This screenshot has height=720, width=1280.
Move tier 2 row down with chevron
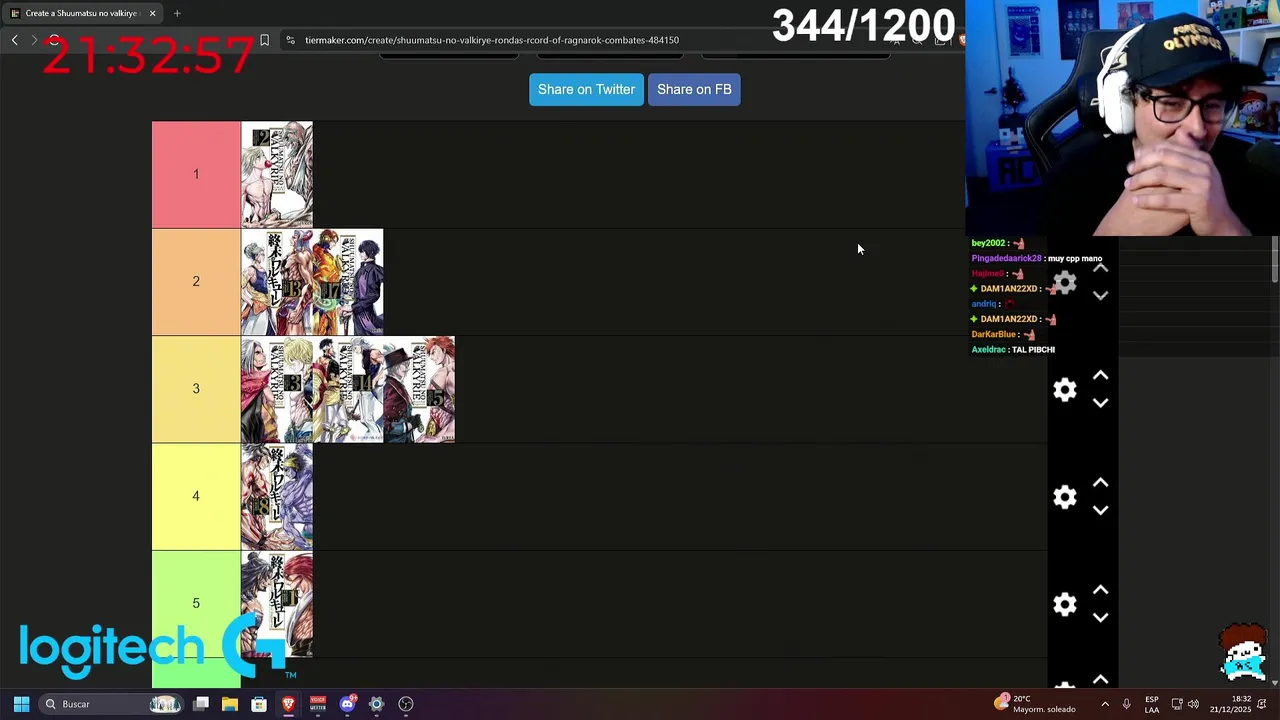point(1100,296)
